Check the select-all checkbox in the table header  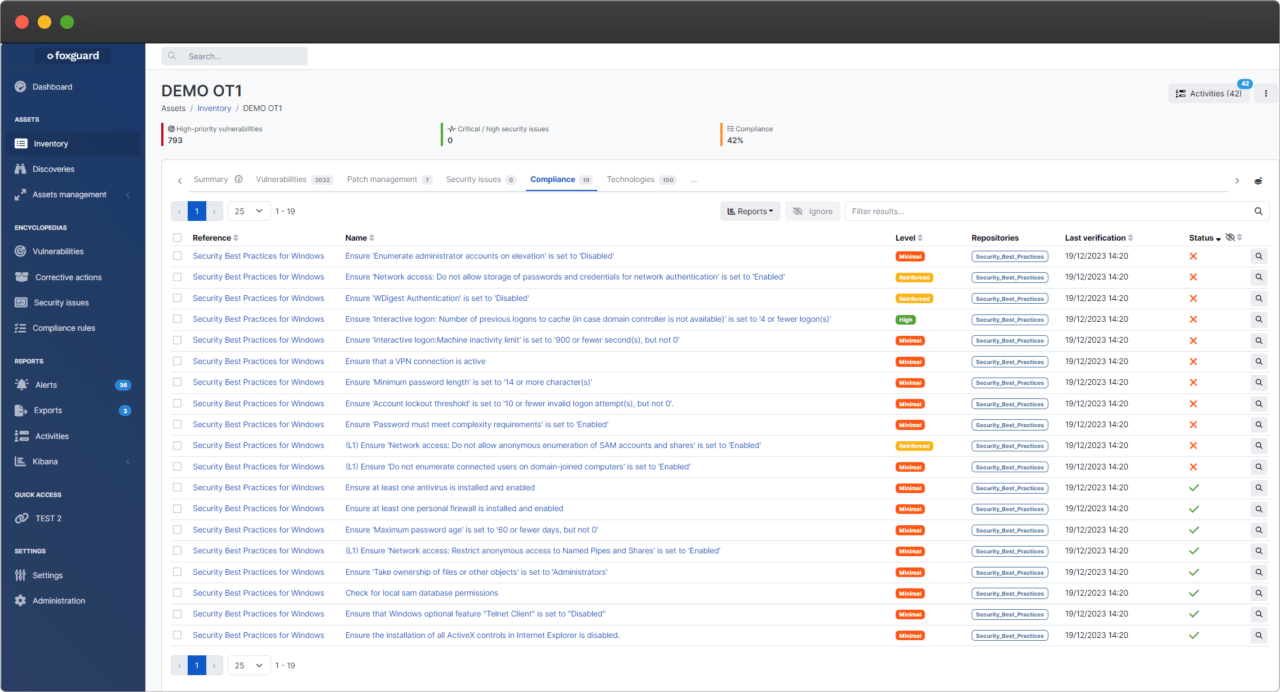click(x=177, y=237)
